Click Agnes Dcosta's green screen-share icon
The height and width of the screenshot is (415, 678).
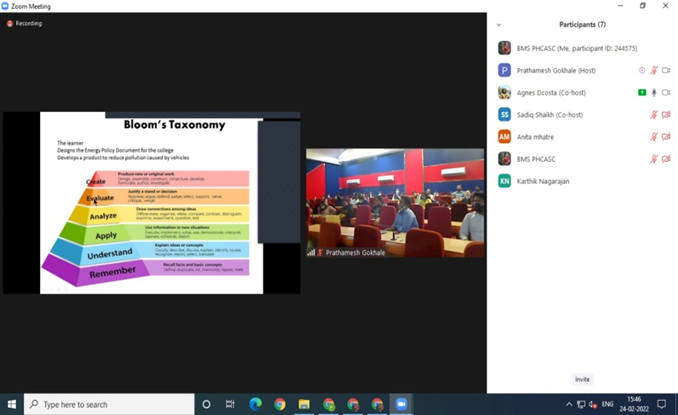pyautogui.click(x=642, y=92)
